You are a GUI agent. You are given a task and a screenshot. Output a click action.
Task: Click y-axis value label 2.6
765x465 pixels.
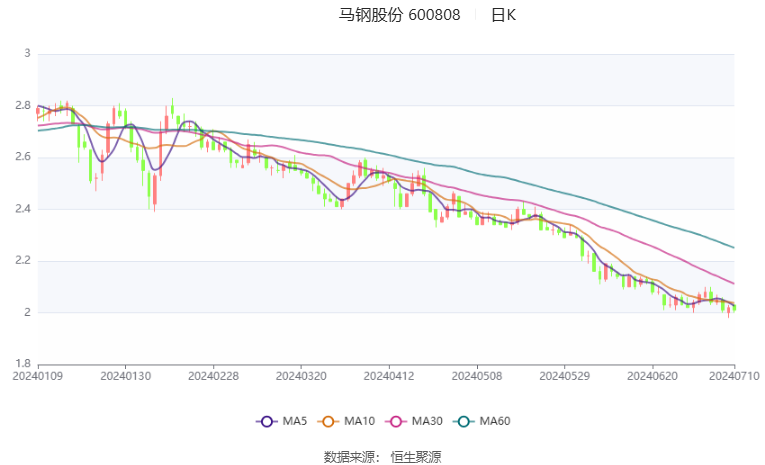[x=23, y=157]
